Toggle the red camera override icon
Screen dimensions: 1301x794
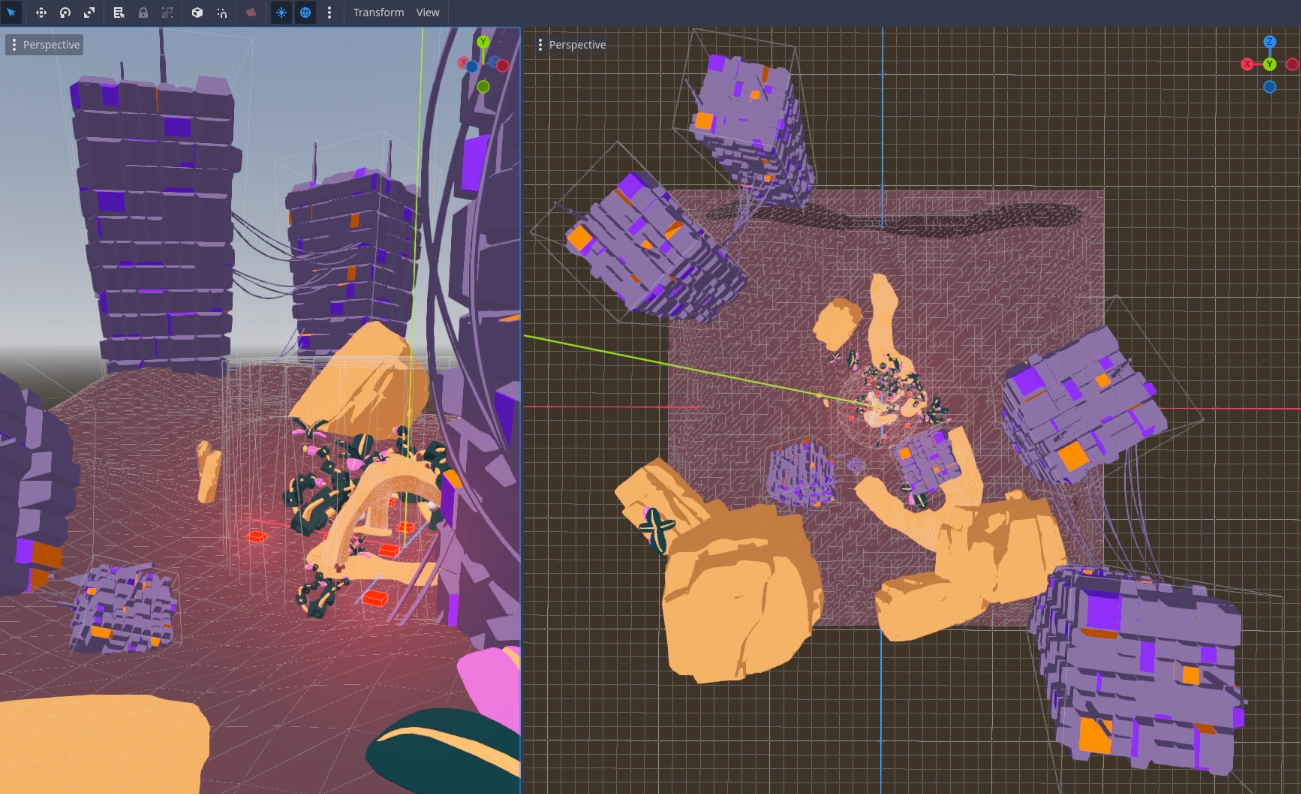[x=251, y=13]
